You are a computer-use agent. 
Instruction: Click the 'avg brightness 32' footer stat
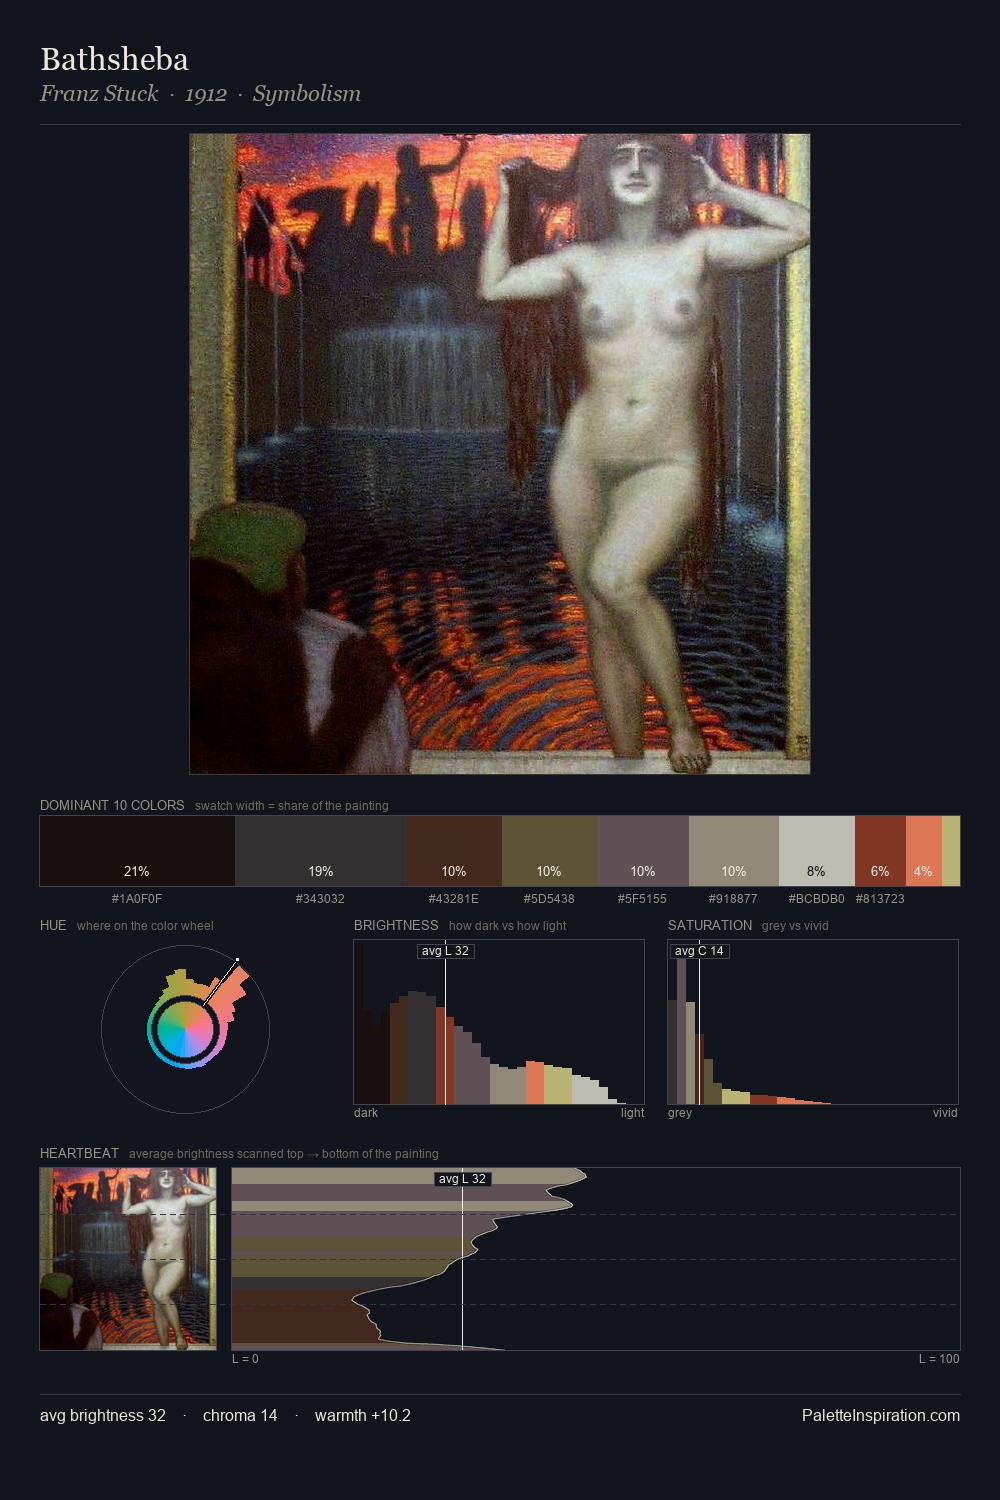pos(103,1415)
